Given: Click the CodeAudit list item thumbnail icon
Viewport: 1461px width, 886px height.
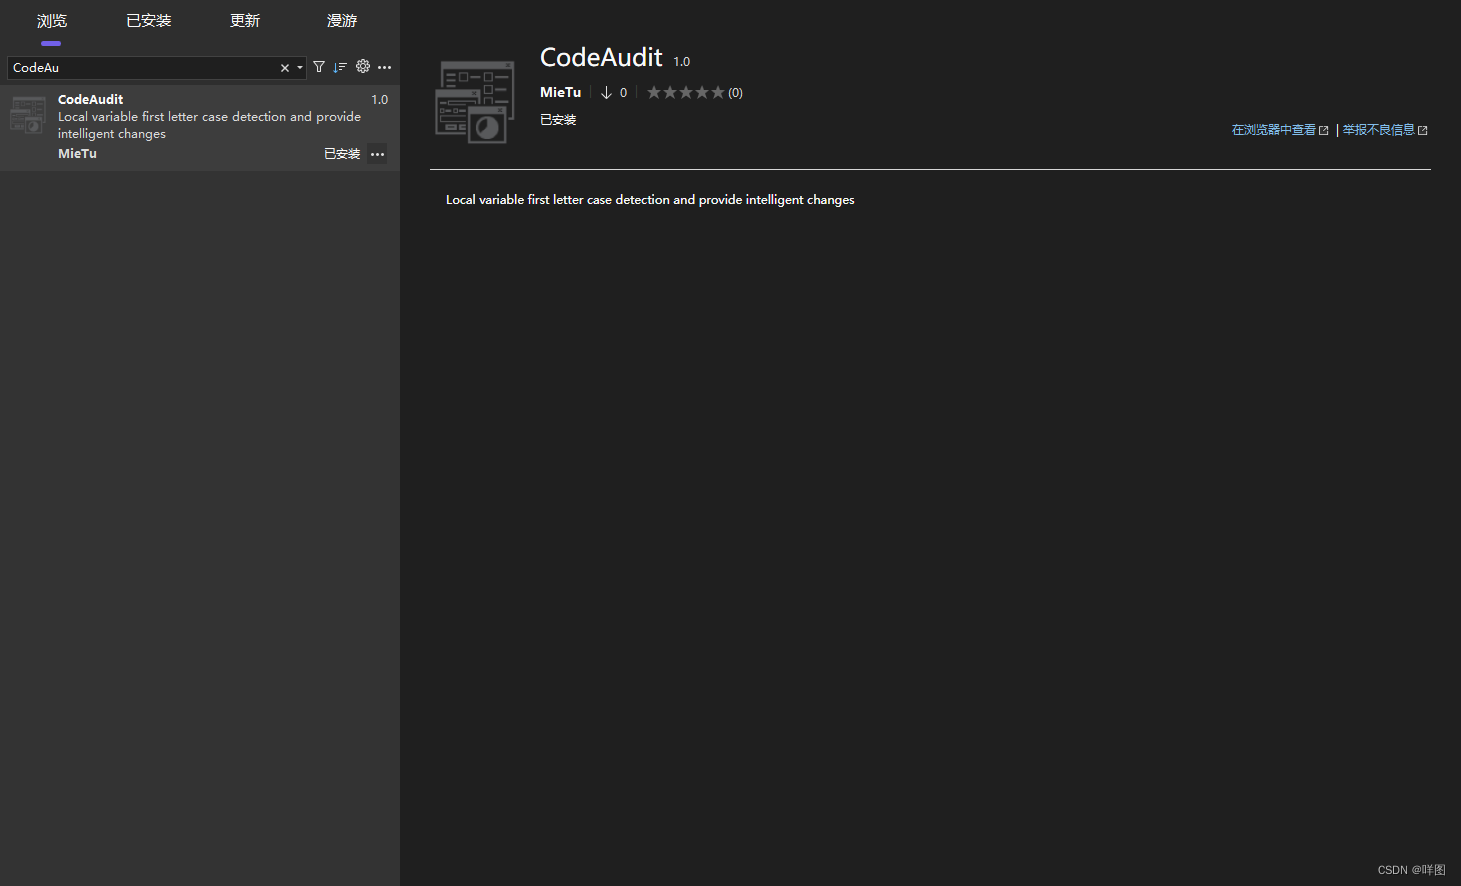Looking at the screenshot, I should click(28, 115).
